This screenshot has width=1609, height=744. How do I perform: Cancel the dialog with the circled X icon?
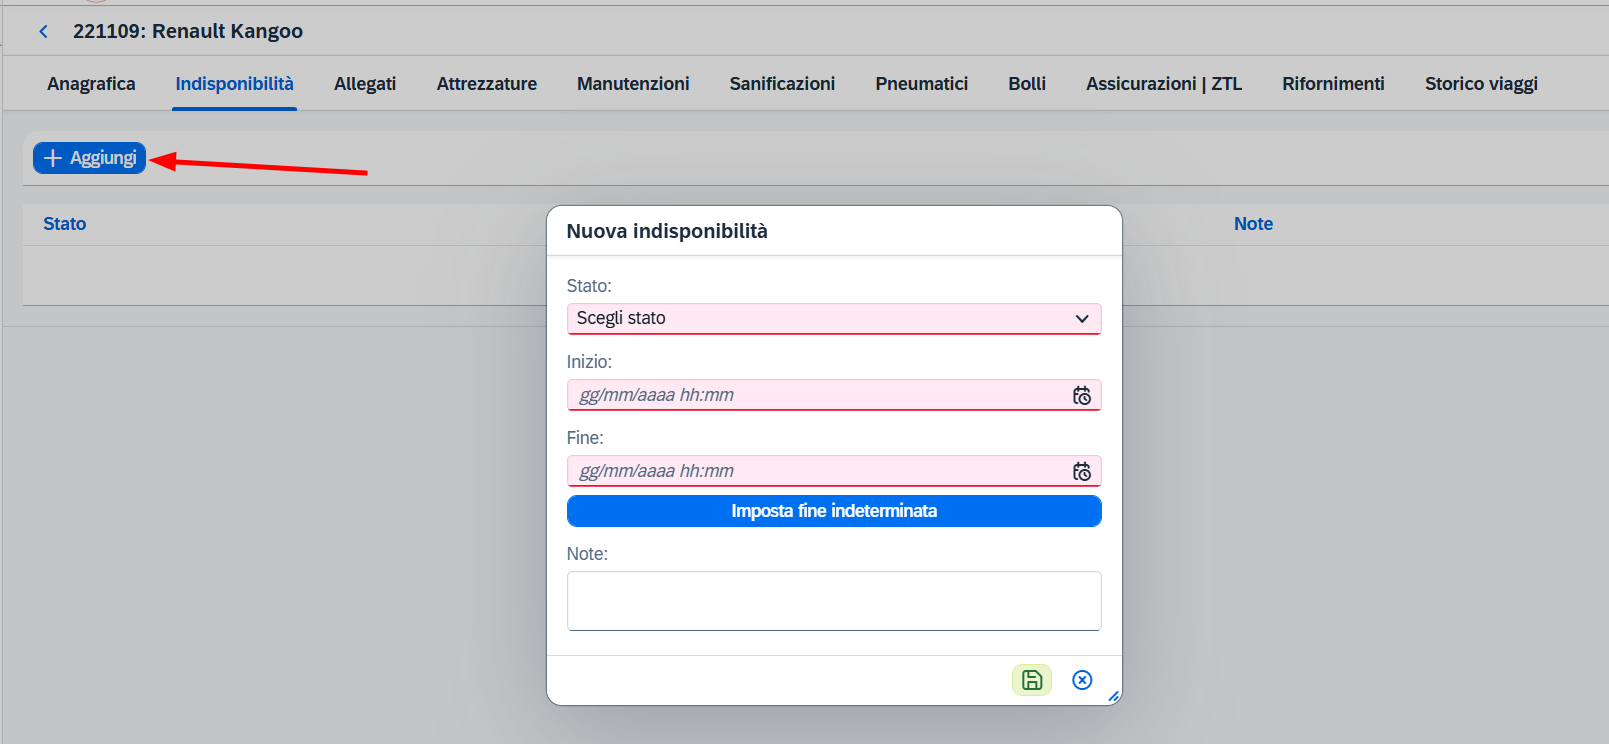click(1082, 680)
